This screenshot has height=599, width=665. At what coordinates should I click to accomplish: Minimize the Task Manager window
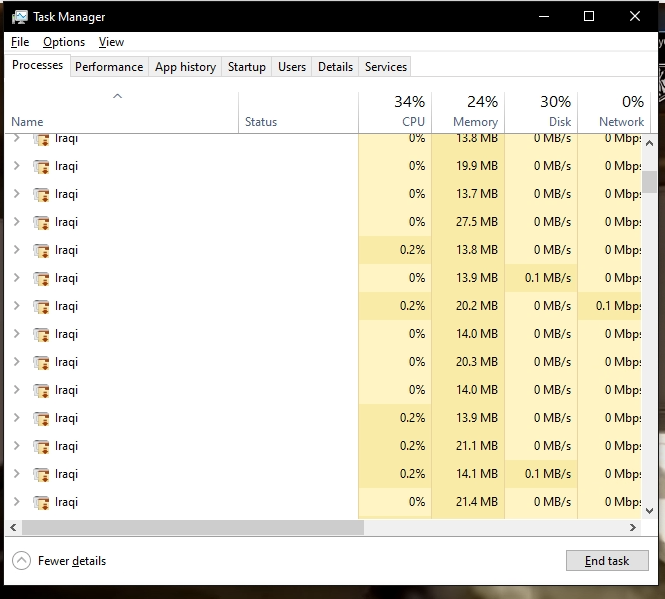coord(544,16)
